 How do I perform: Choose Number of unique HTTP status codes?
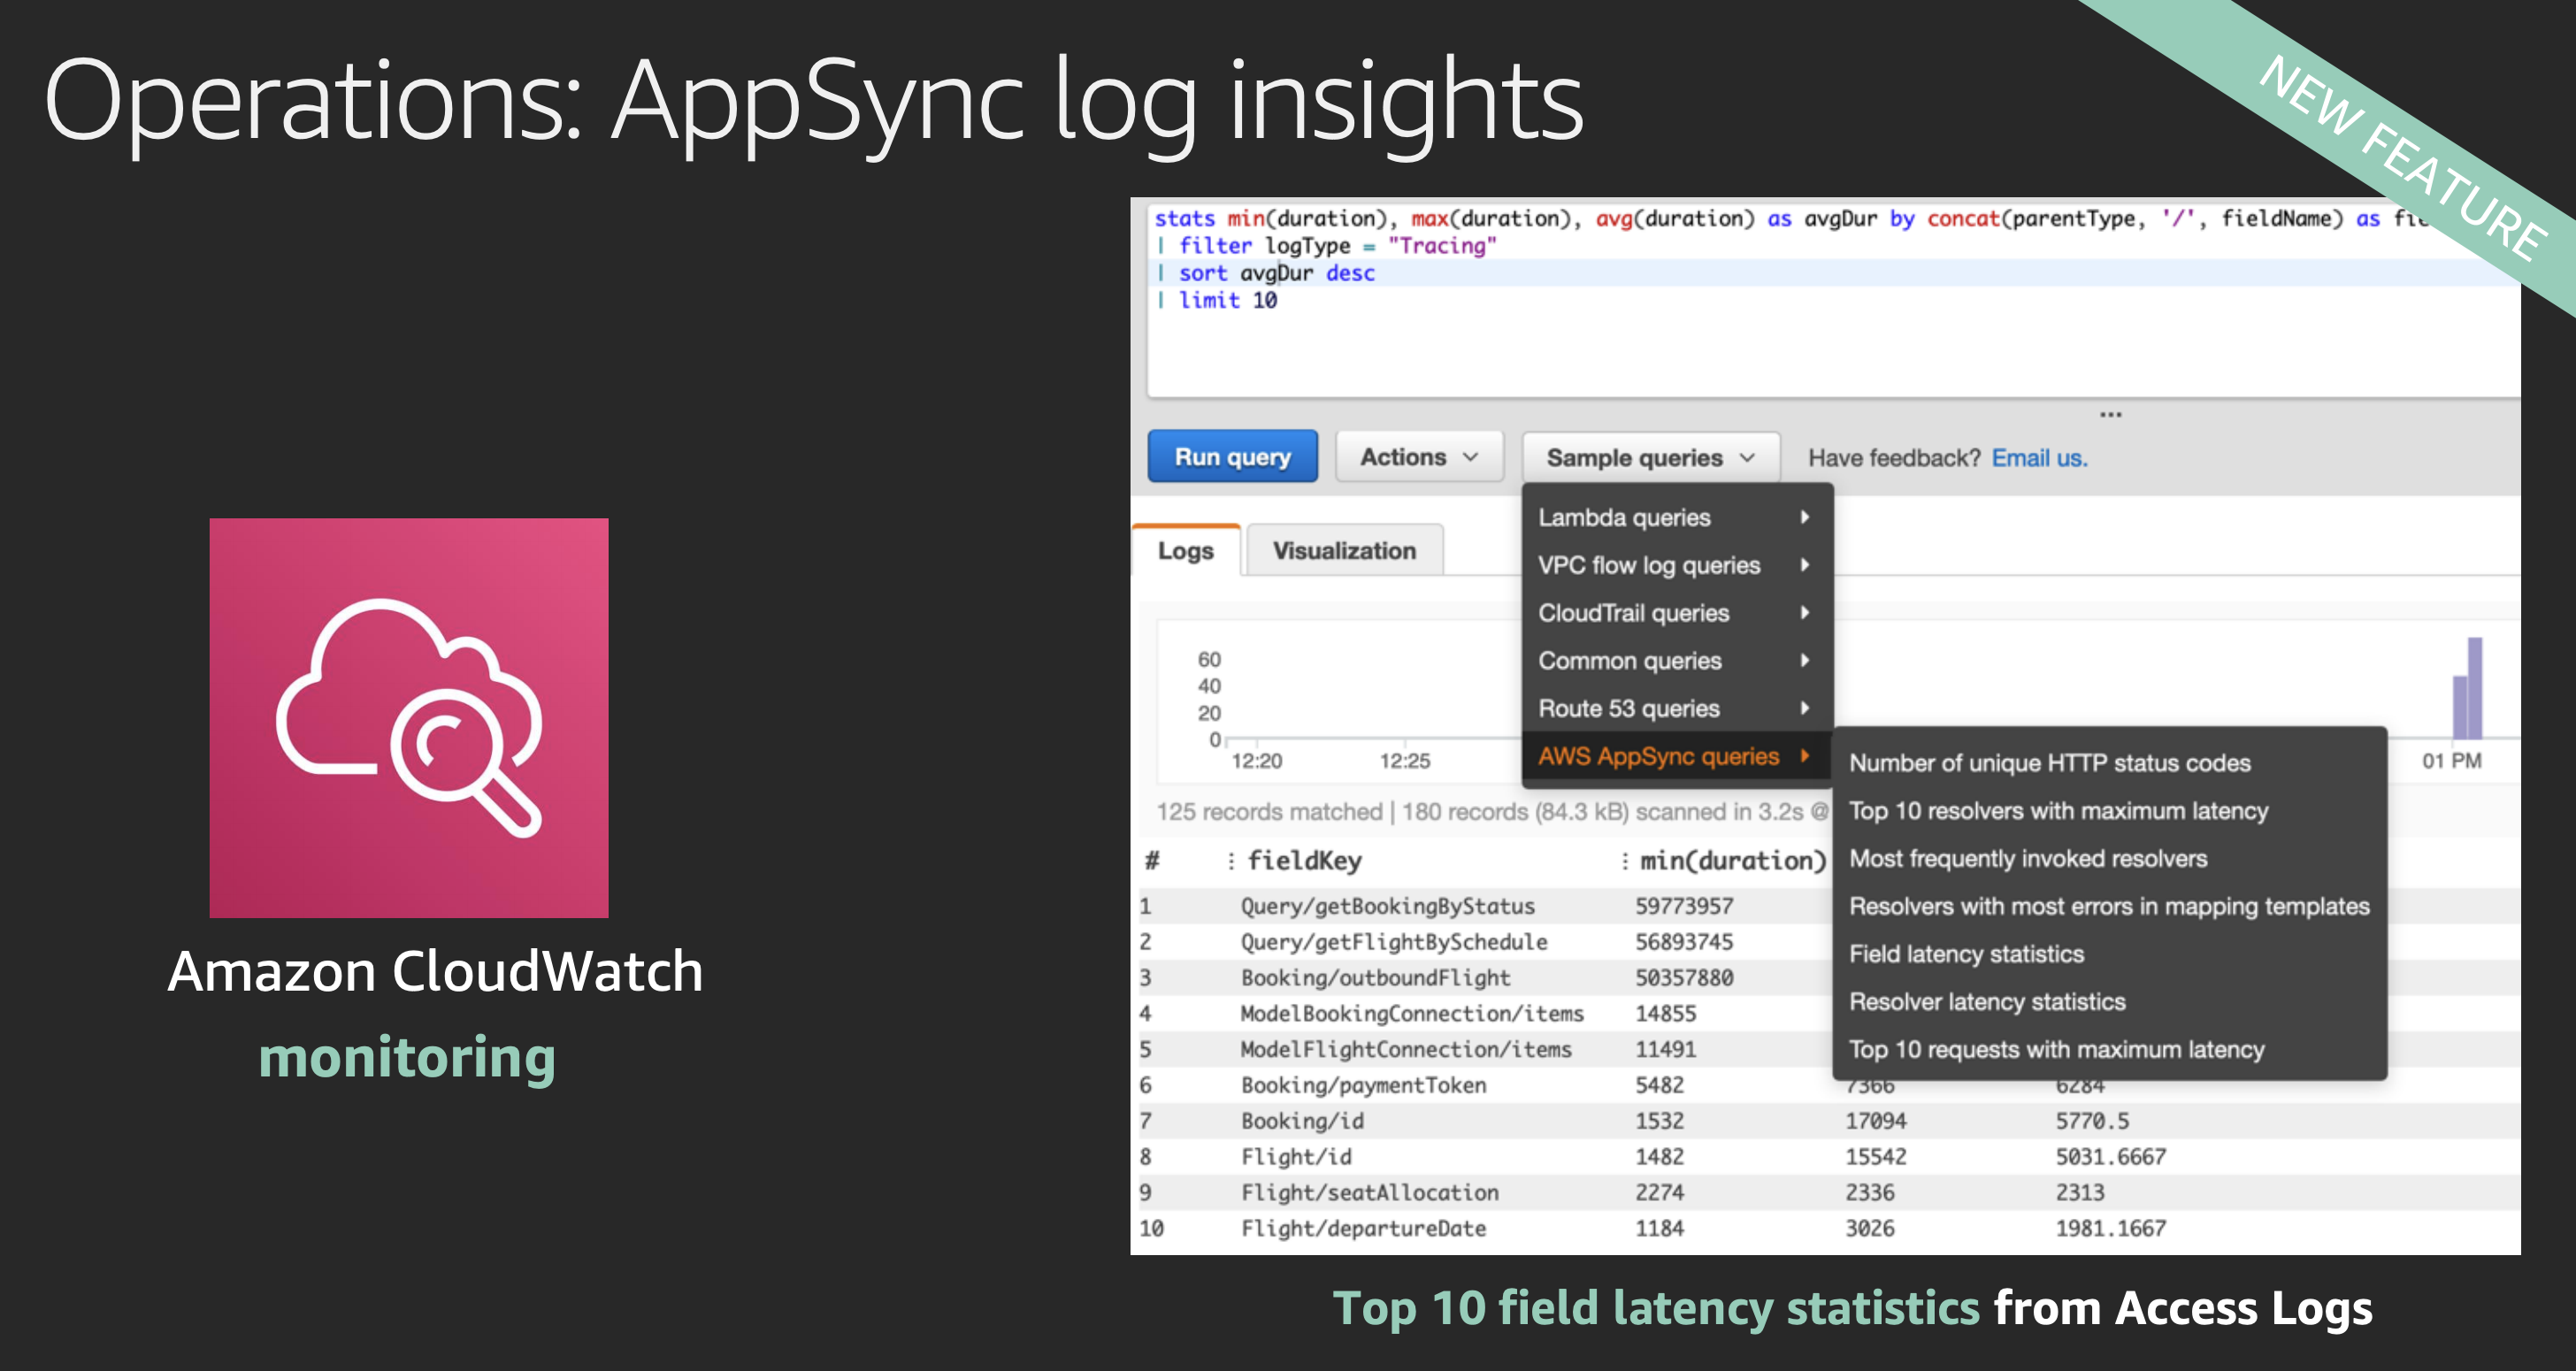(2109, 763)
